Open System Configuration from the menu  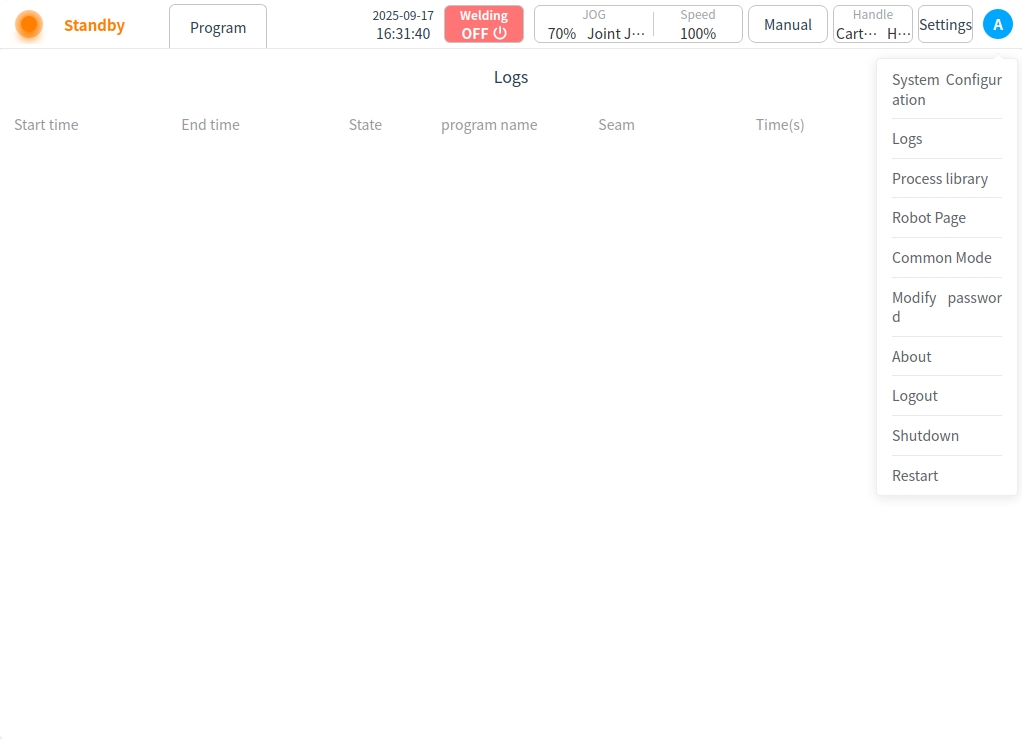pos(946,90)
